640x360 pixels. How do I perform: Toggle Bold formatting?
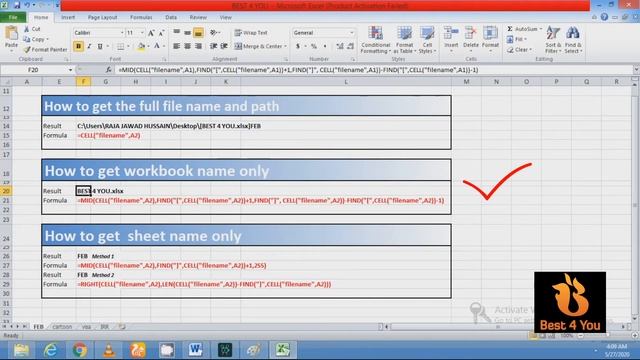(x=78, y=46)
